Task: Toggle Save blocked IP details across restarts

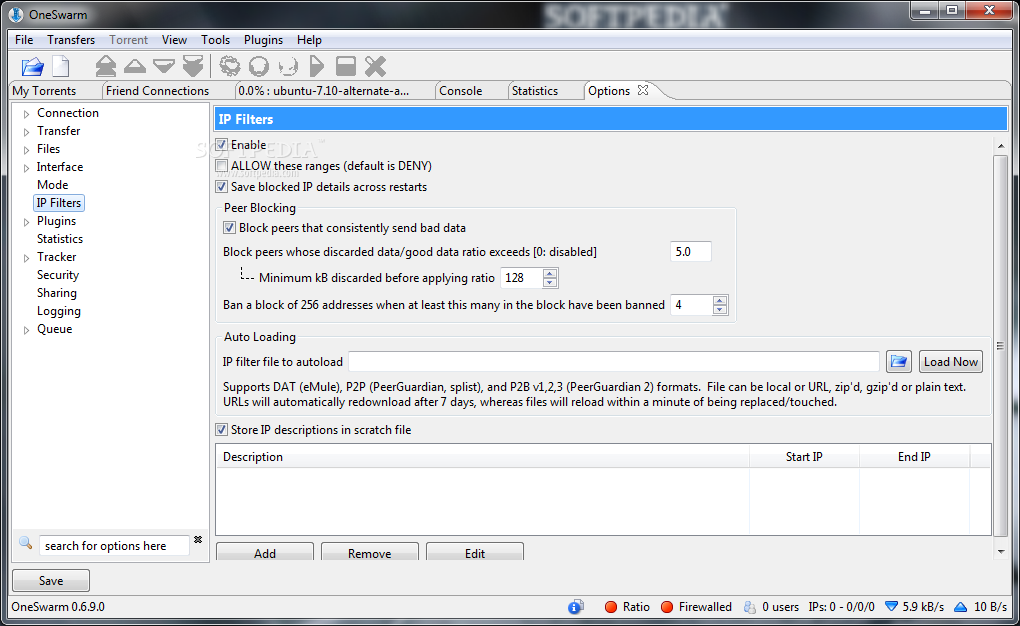Action: [222, 187]
